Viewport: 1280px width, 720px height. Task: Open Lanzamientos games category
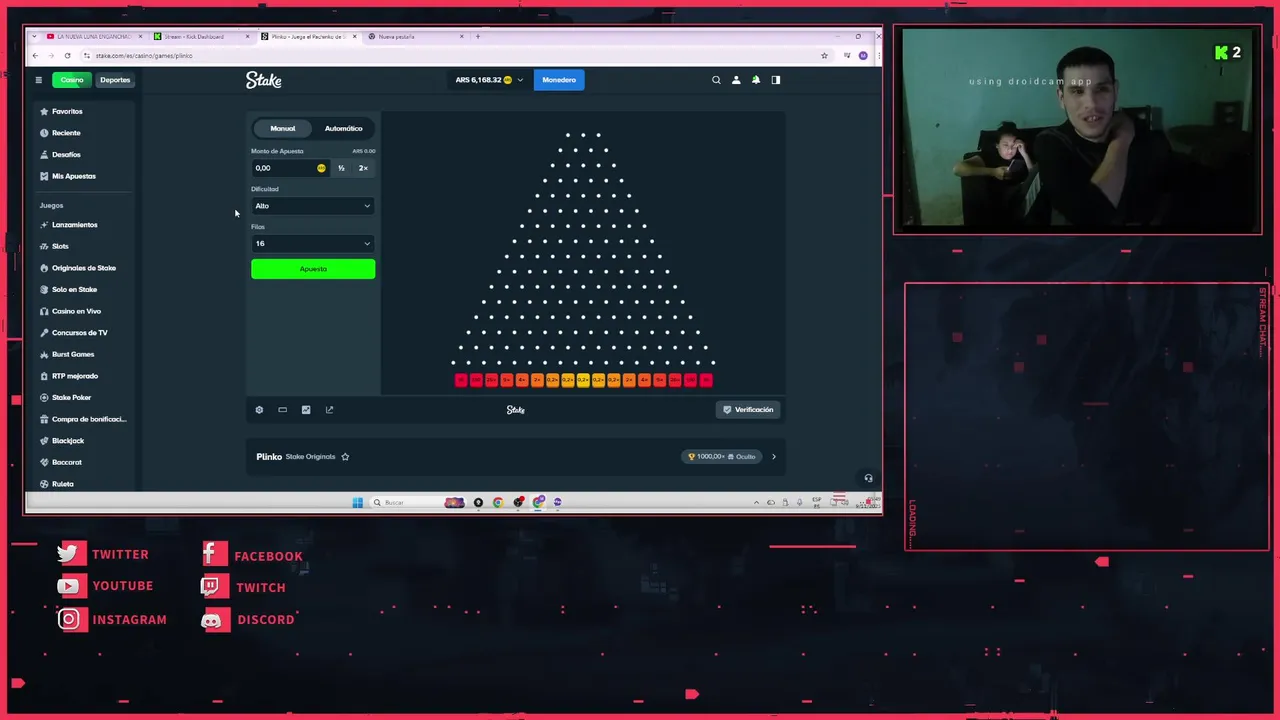click(75, 225)
